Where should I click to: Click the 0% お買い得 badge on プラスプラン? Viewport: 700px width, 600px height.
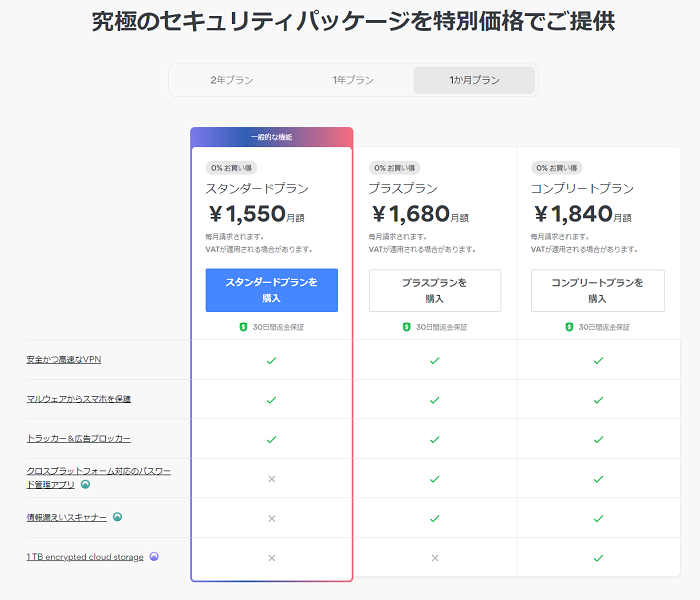pyautogui.click(x=395, y=168)
